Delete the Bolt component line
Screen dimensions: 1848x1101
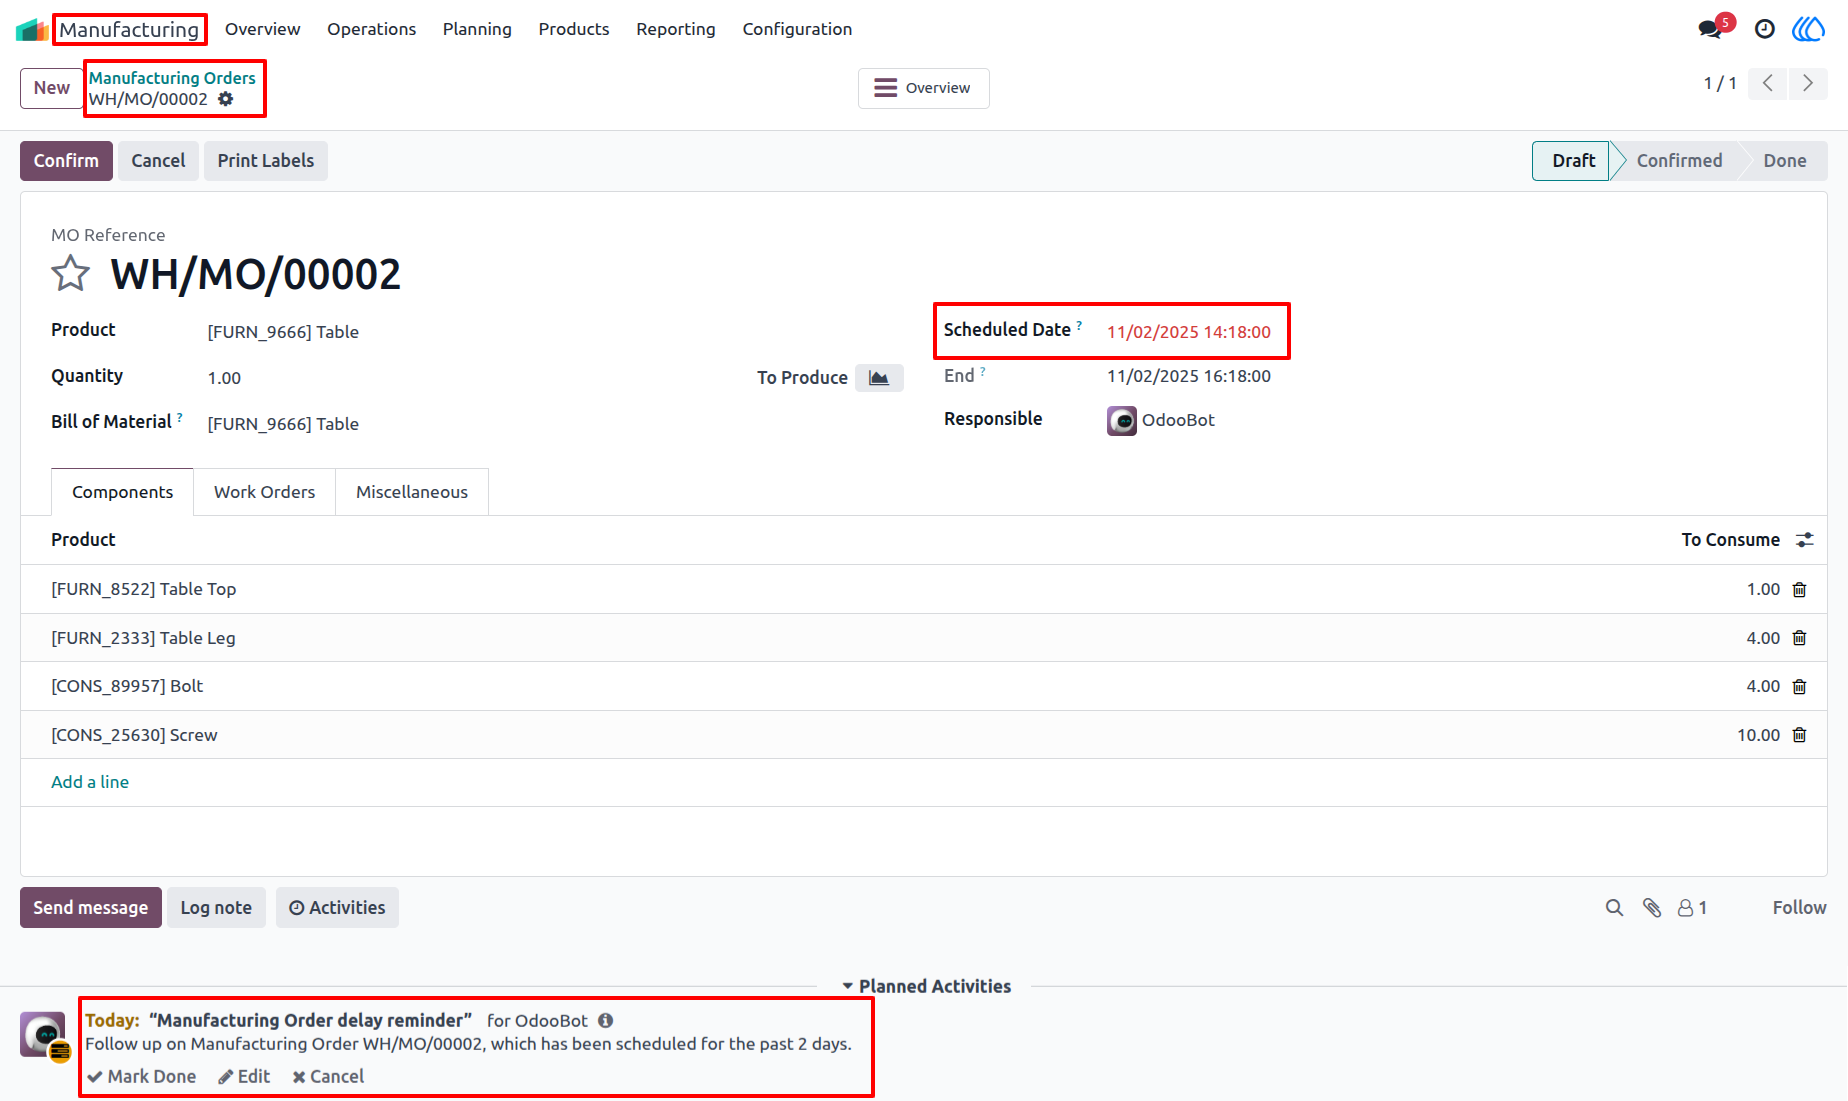pyautogui.click(x=1800, y=687)
